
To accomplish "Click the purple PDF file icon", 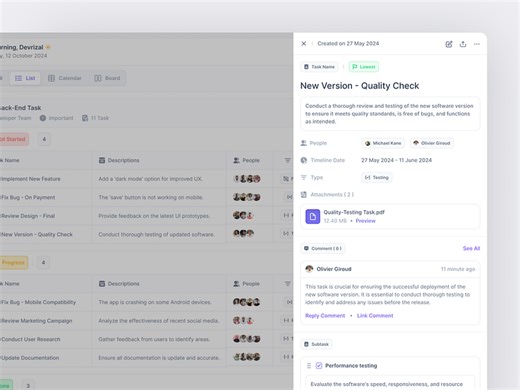I will point(313,217).
